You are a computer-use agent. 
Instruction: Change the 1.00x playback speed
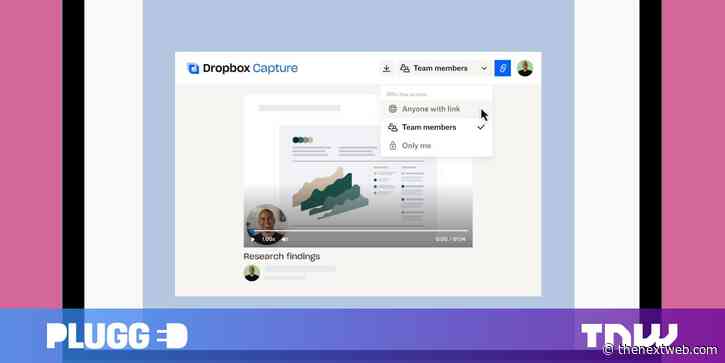pos(269,239)
